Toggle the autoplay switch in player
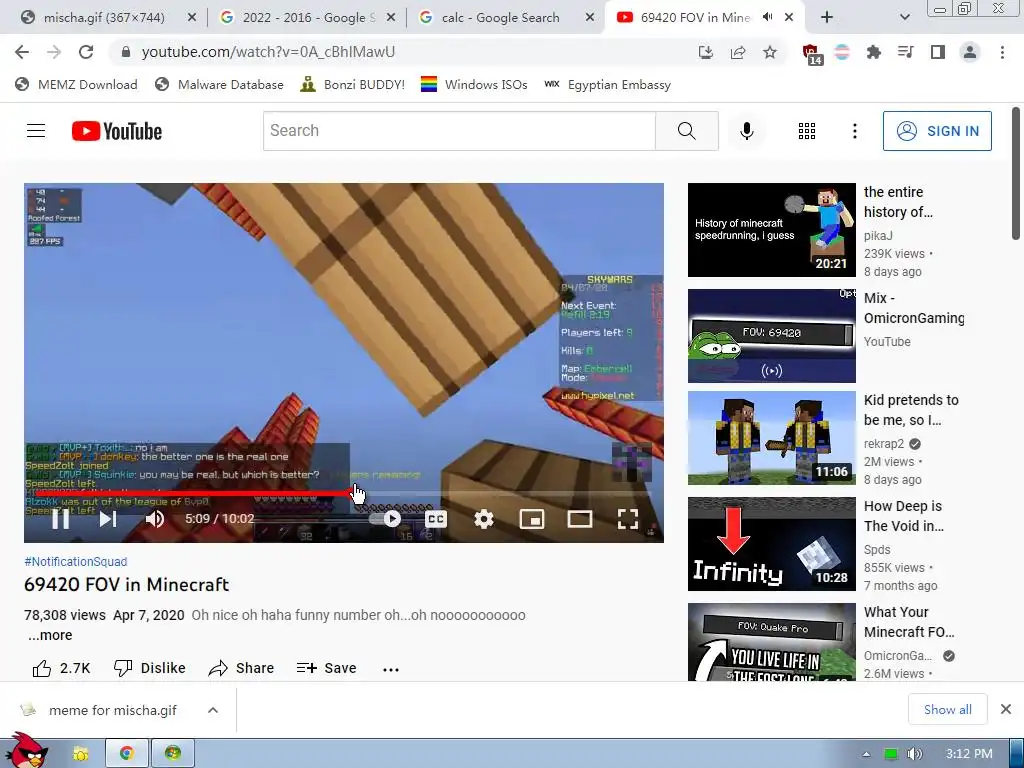The image size is (1024, 768). [x=387, y=519]
